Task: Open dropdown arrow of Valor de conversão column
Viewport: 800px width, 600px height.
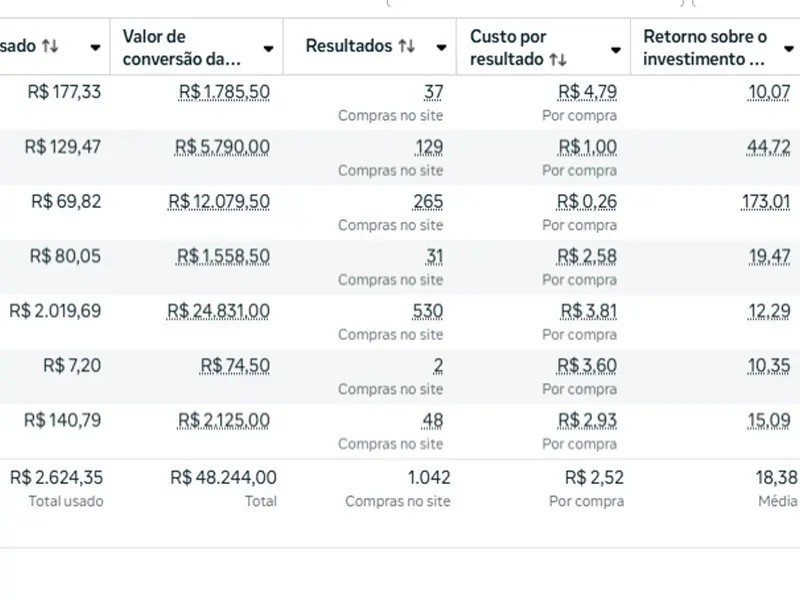Action: coord(268,48)
